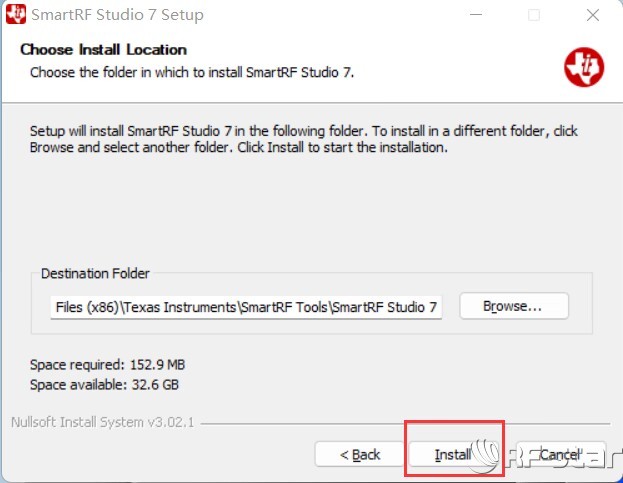The width and height of the screenshot is (623, 483).
Task: Click the "Choose Install Location" heading
Action: point(103,49)
